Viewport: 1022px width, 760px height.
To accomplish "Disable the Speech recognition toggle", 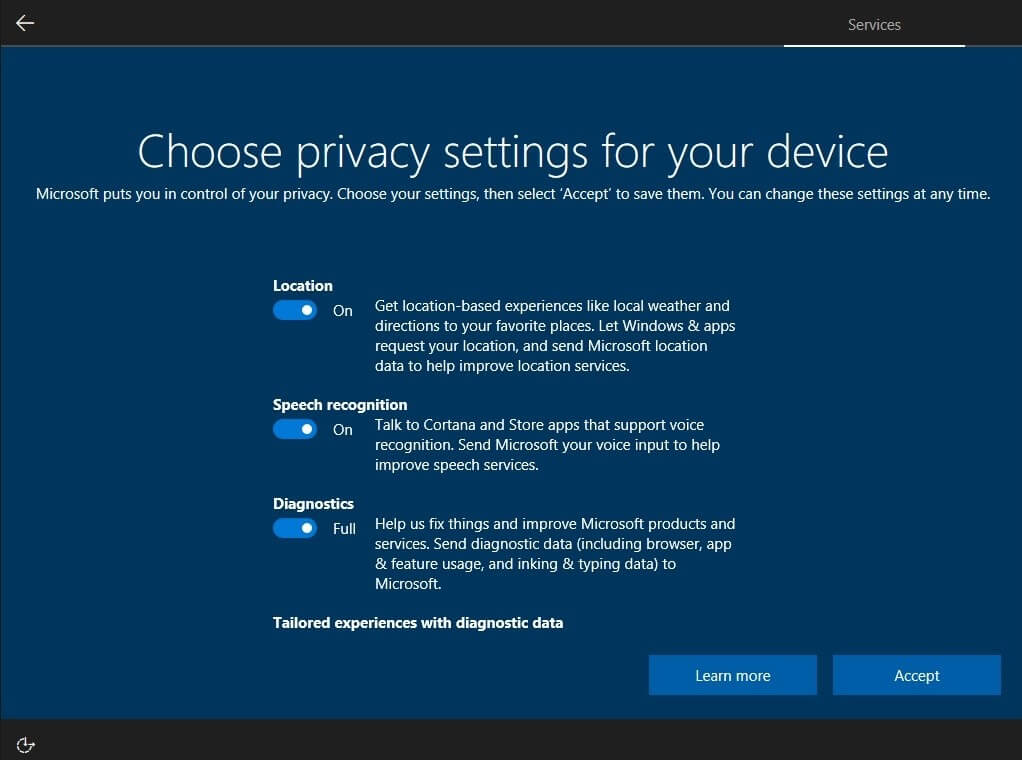I will tap(295, 429).
